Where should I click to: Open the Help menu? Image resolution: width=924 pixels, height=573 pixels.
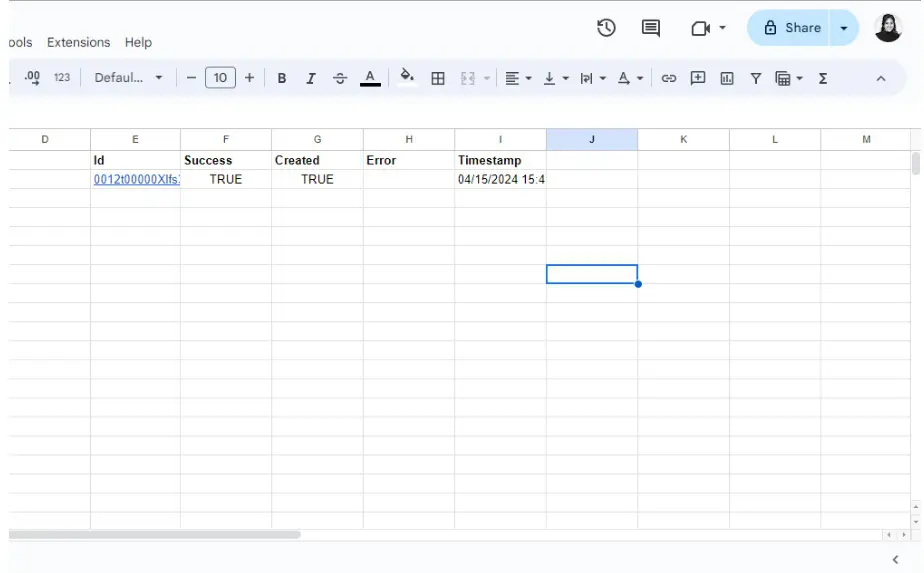click(138, 42)
